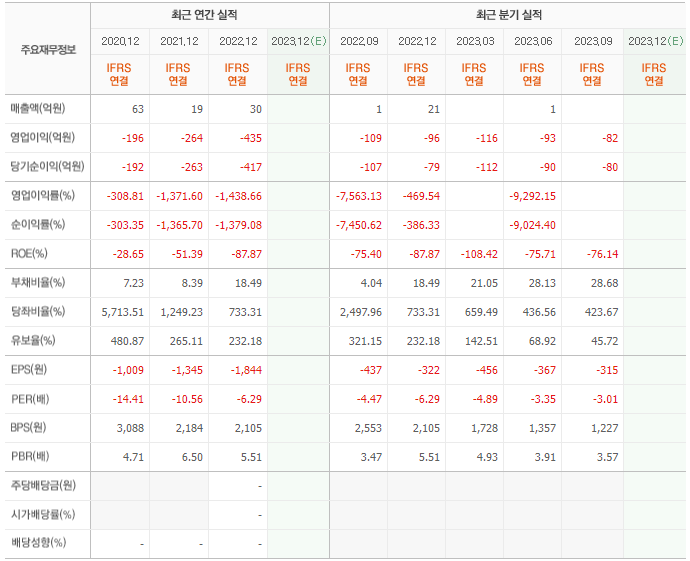Click the quarterly 2023.06 column header
The height and width of the screenshot is (561, 690).
click(x=533, y=41)
